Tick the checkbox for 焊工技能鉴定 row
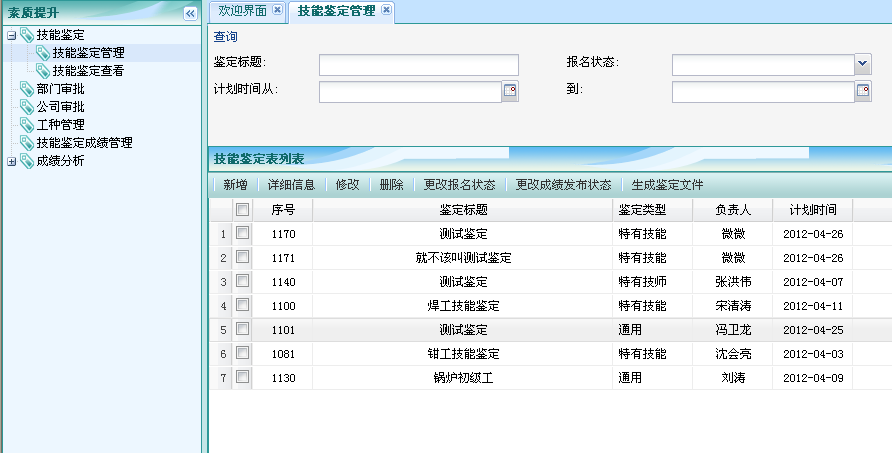The width and height of the screenshot is (892, 453). [242, 305]
